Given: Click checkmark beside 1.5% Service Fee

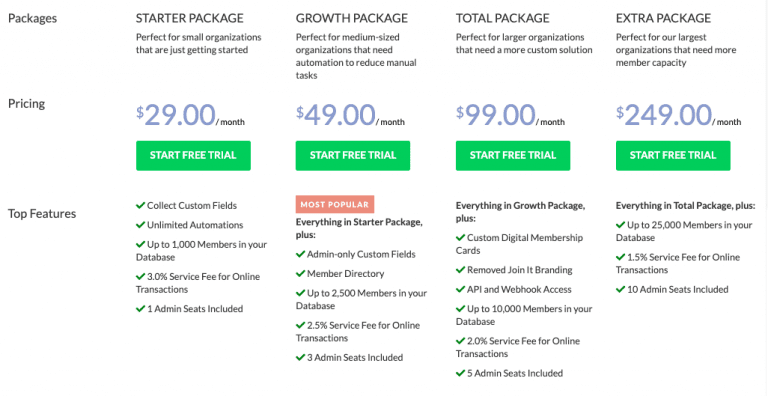Looking at the screenshot, I should [621, 257].
